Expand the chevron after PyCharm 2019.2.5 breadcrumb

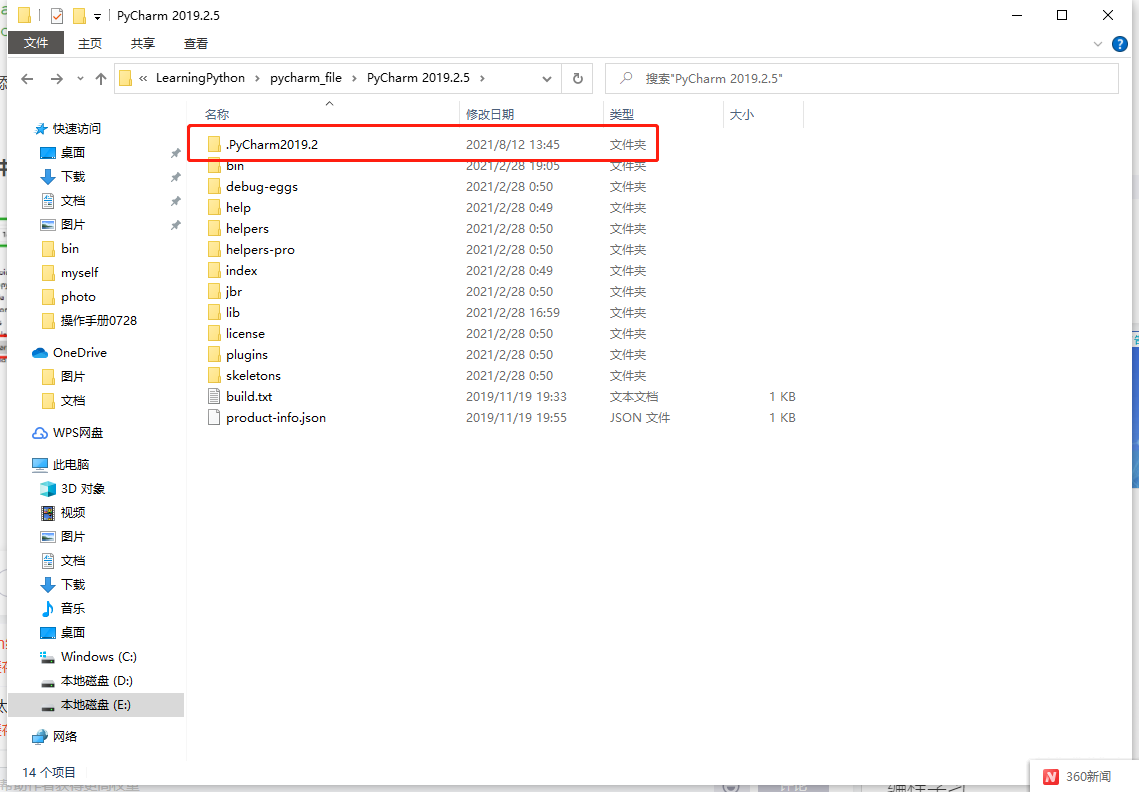point(482,78)
